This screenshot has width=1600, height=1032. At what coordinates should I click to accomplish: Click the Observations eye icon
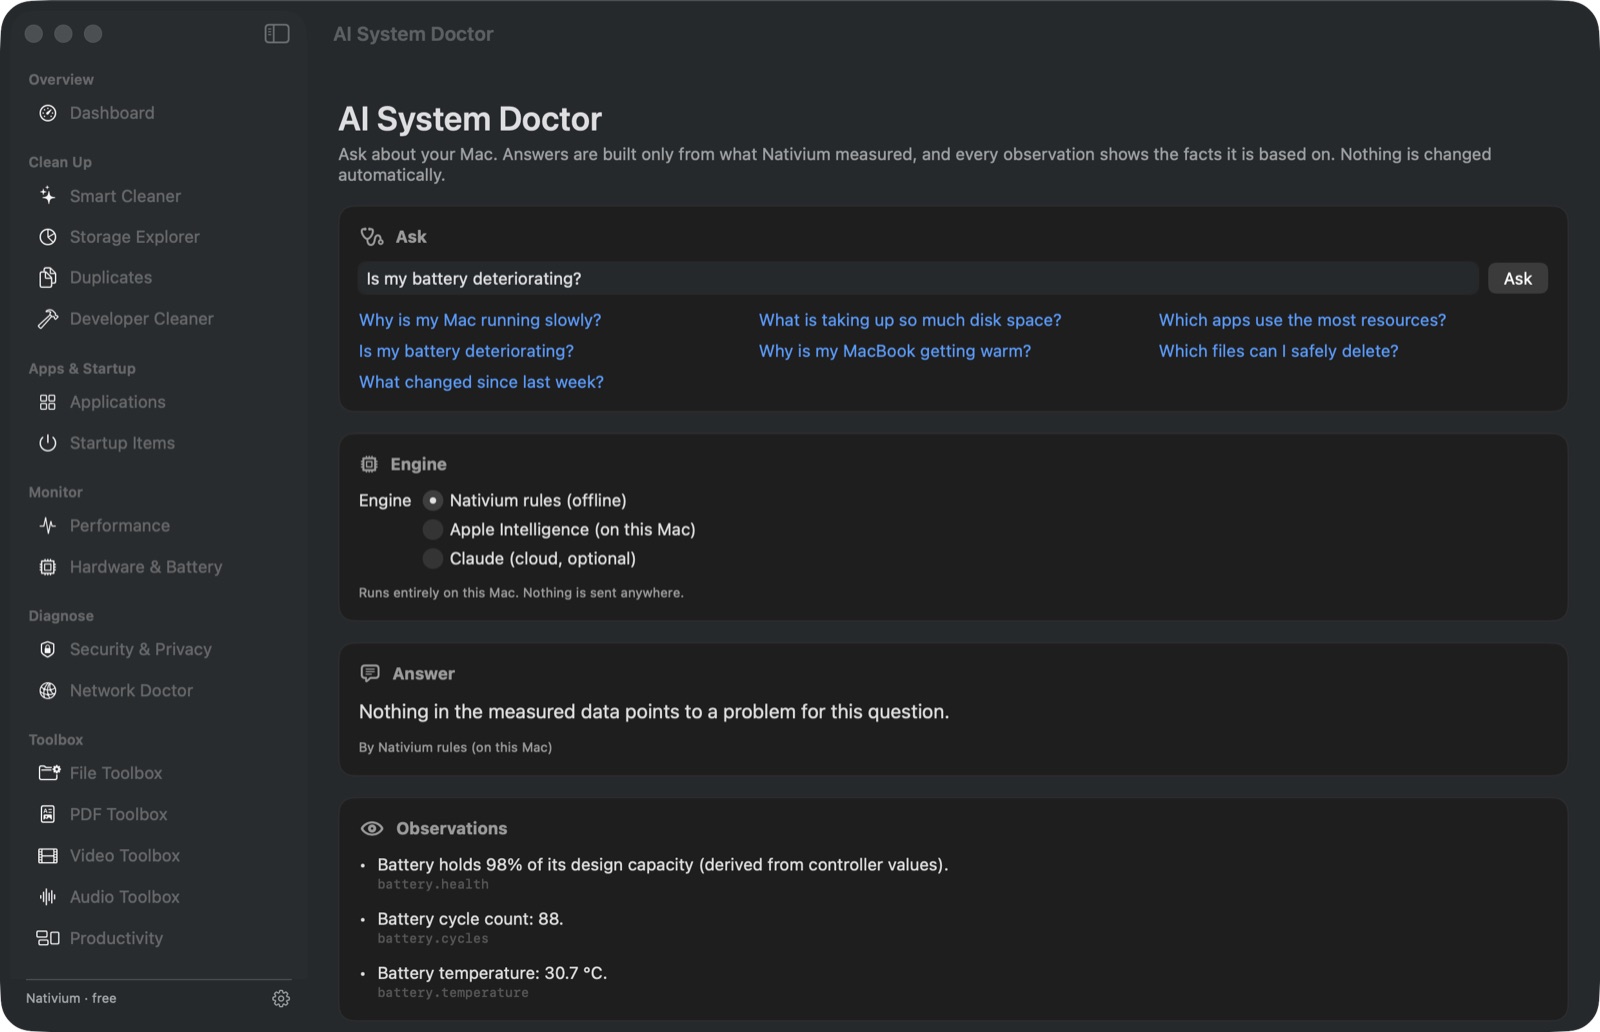371,828
